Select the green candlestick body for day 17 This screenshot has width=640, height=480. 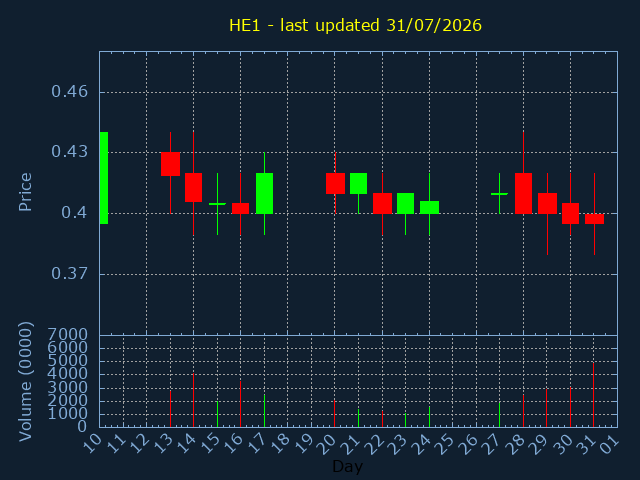coord(264,193)
